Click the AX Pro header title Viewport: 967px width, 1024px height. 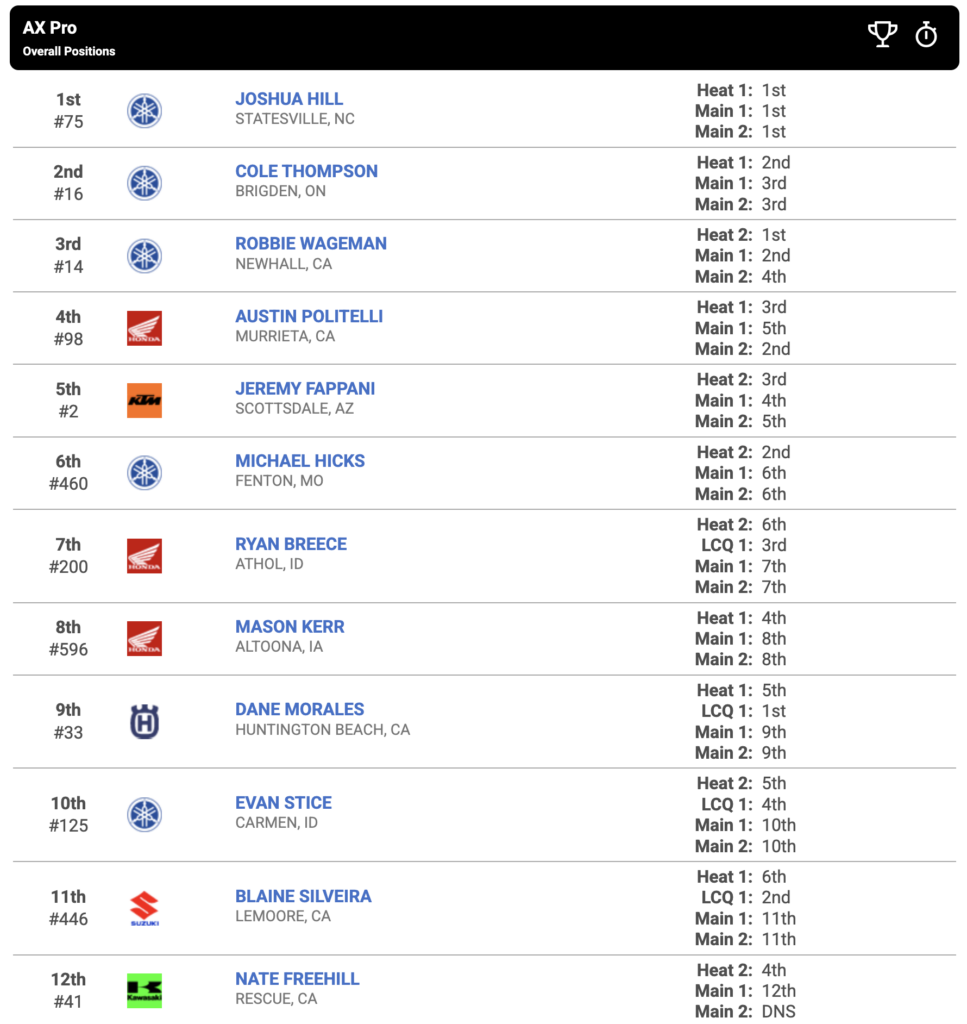50,28
